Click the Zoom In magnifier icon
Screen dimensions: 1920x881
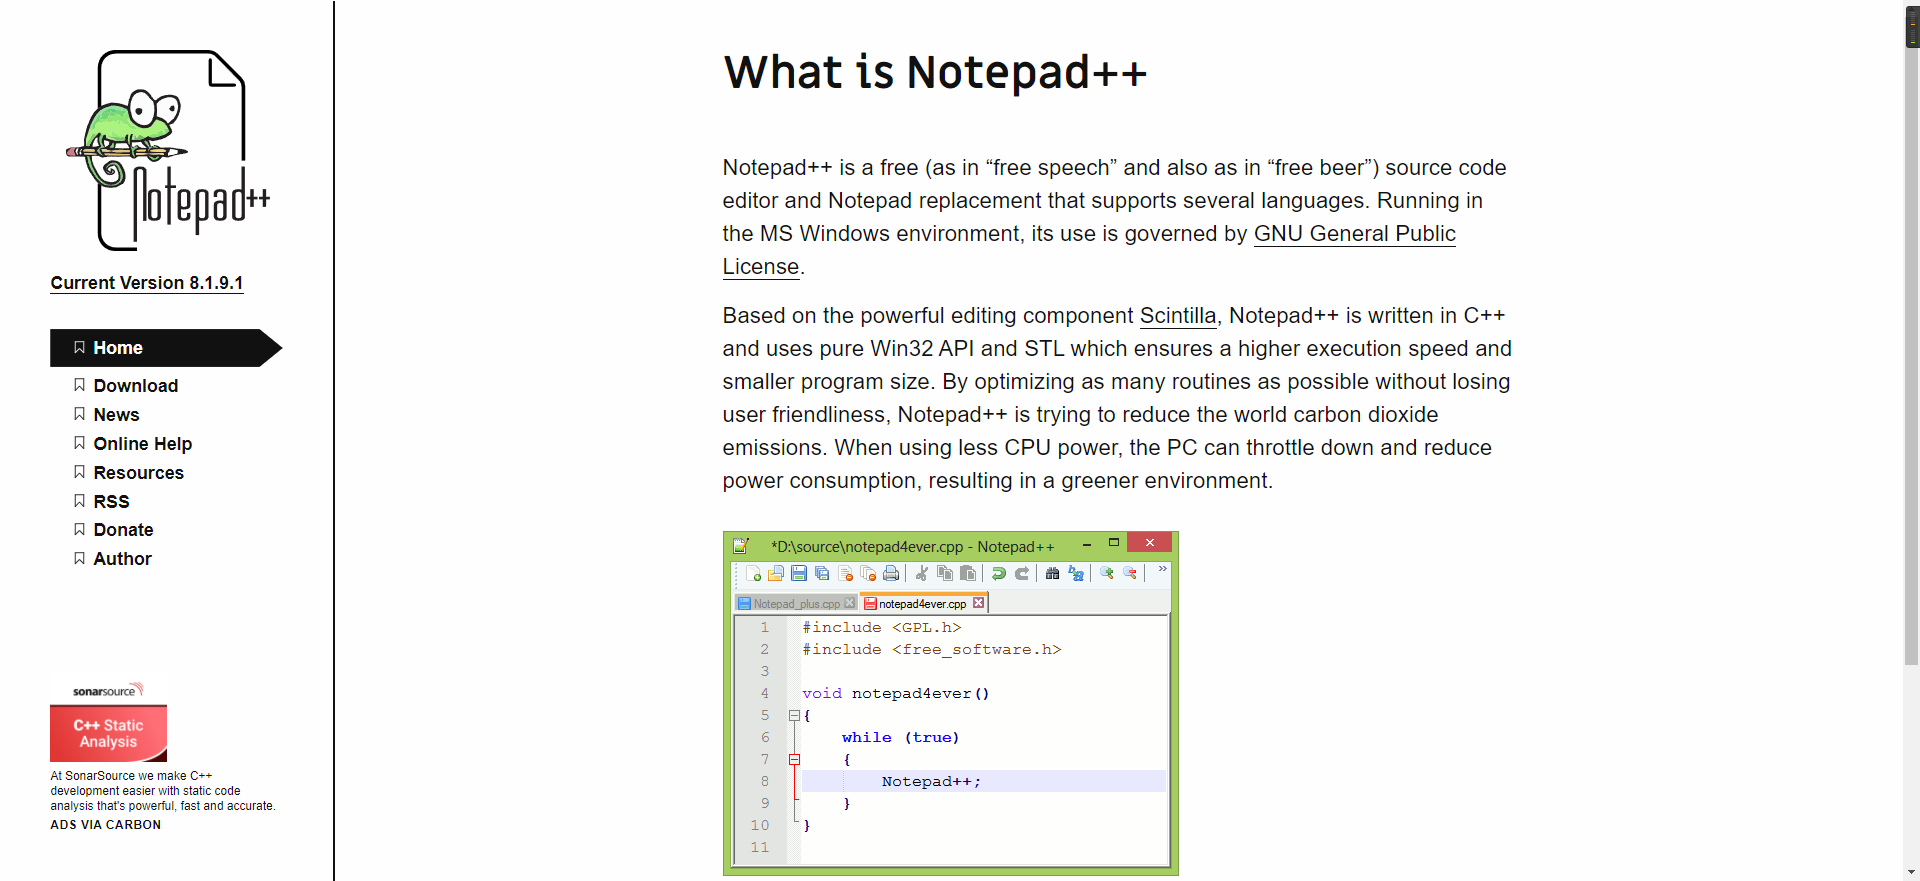tap(1107, 573)
